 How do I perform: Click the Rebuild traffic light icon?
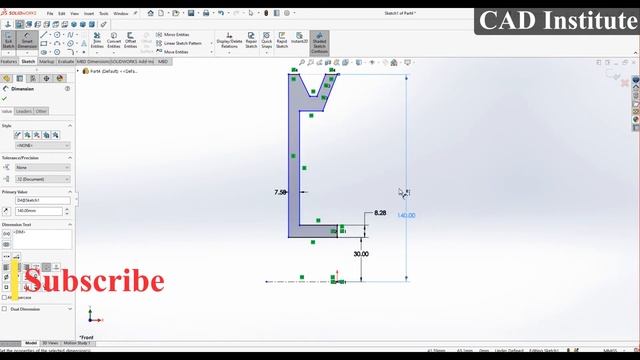[266, 13]
